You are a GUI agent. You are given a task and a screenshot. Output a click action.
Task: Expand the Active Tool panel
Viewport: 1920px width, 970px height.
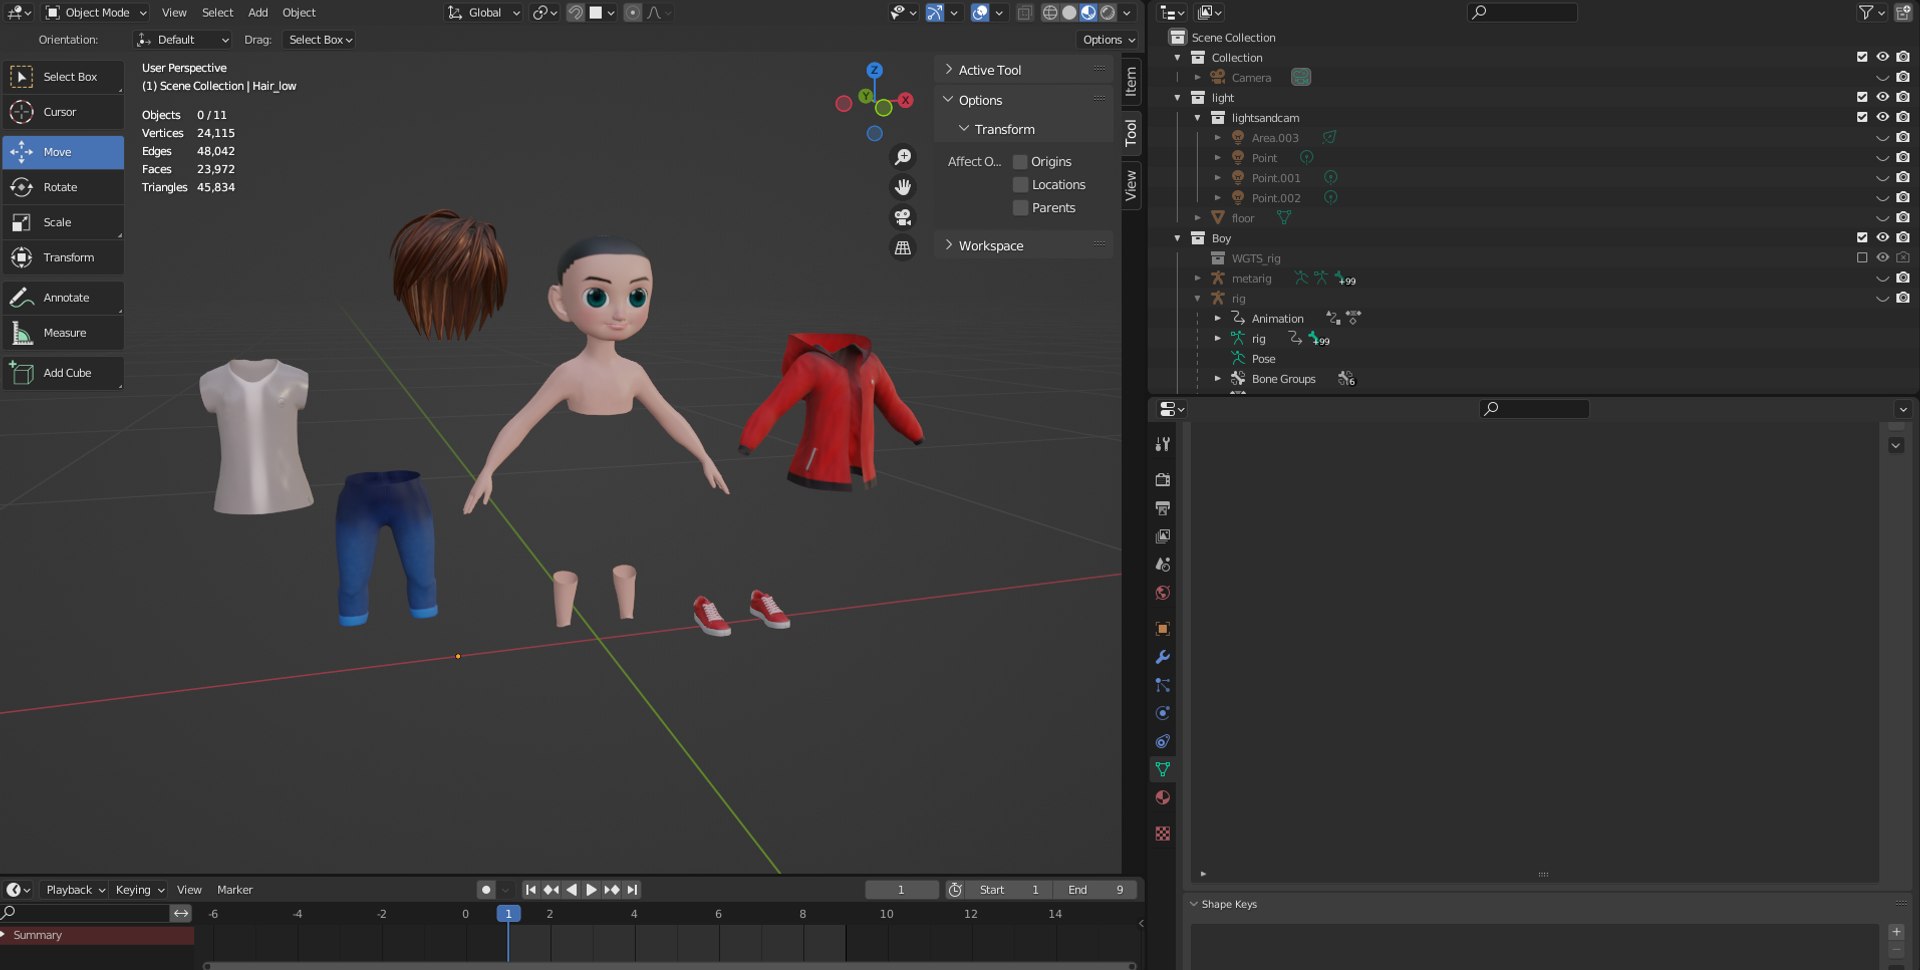pyautogui.click(x=1025, y=70)
